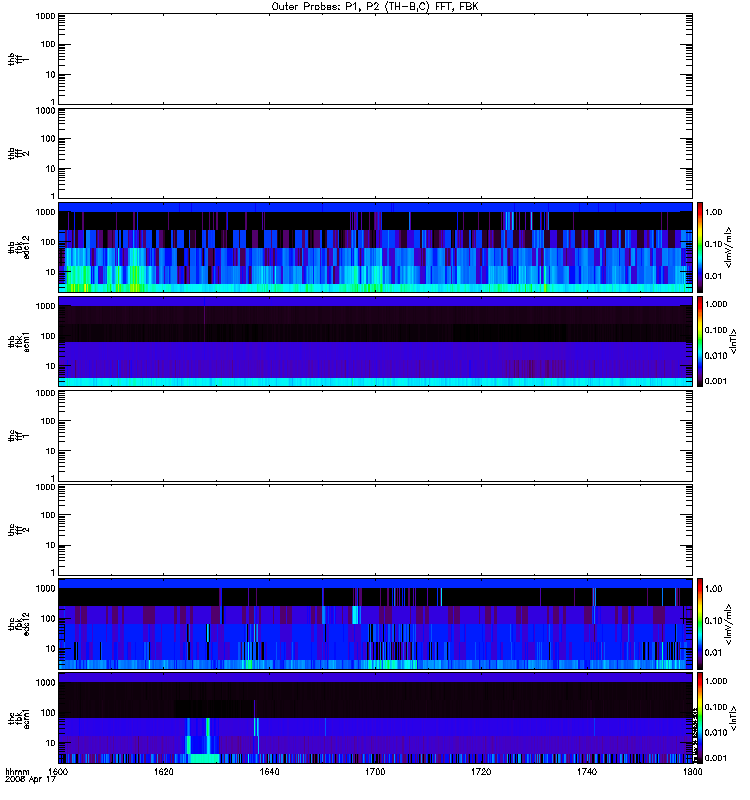
Task: Select the color bar of thc fbk edc12 panel
Action: tap(700, 623)
